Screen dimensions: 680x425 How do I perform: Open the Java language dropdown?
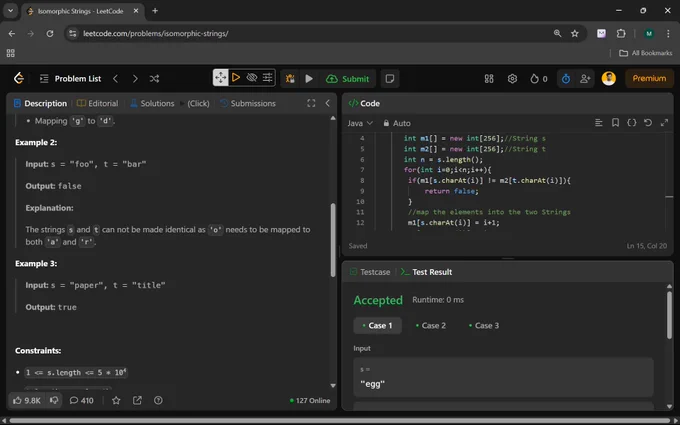pyautogui.click(x=360, y=123)
